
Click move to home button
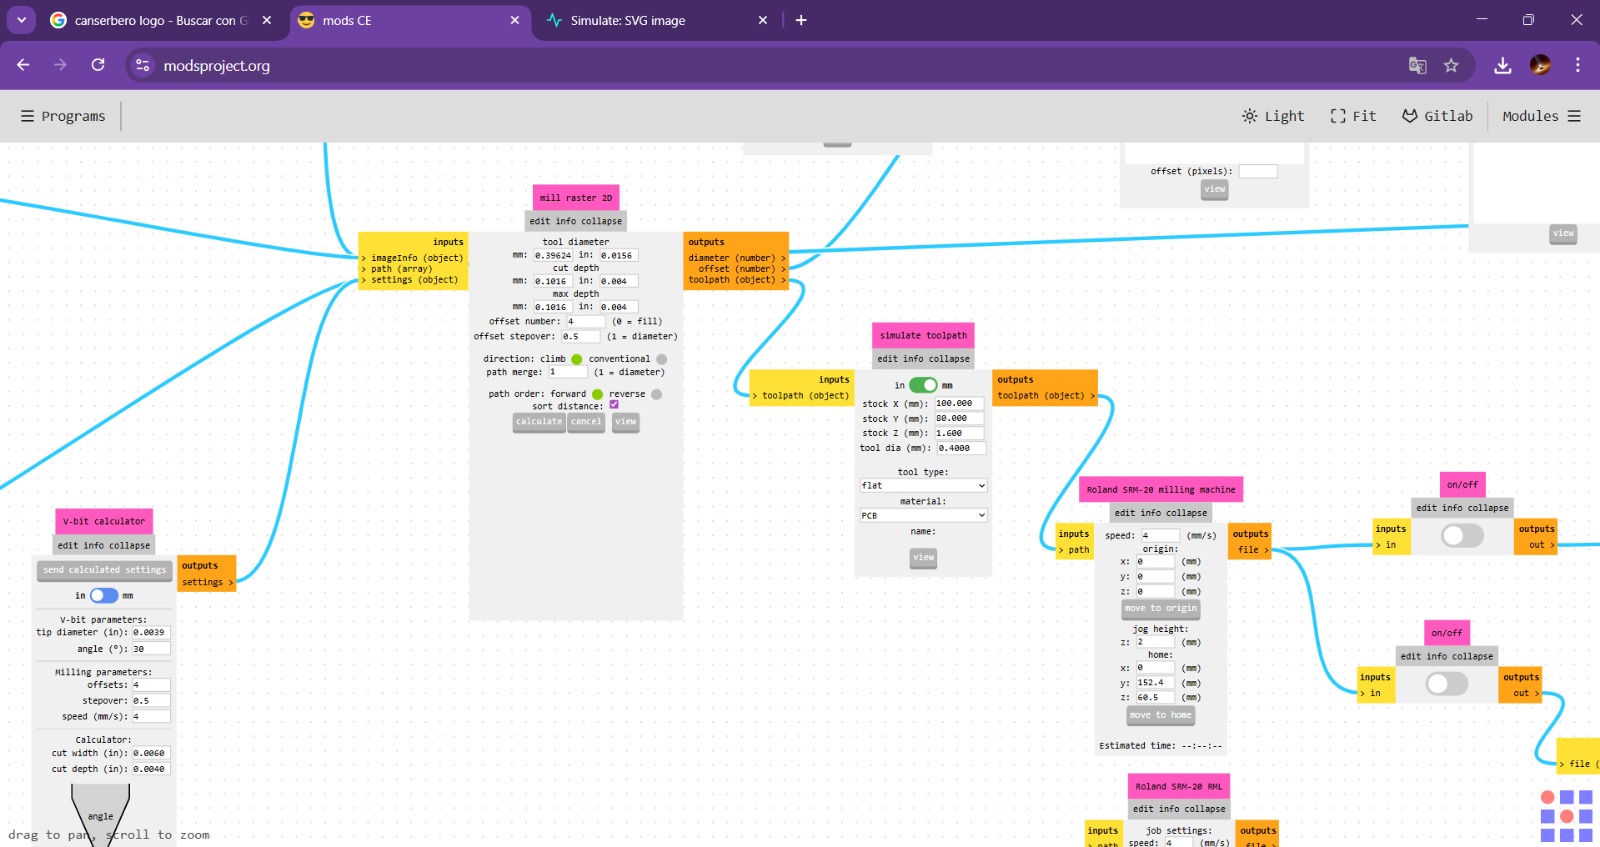click(x=1160, y=716)
